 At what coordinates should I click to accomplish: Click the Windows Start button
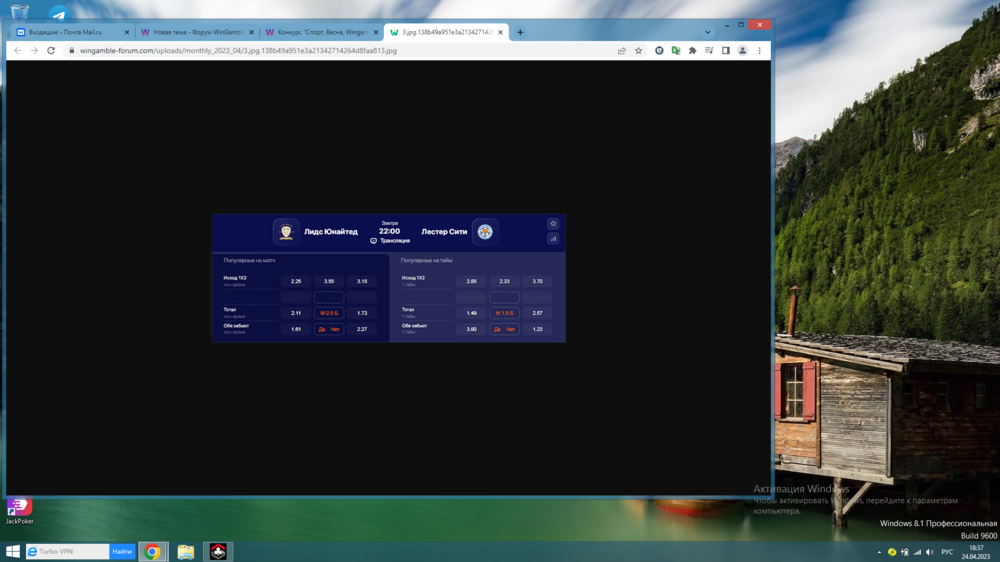click(x=13, y=551)
